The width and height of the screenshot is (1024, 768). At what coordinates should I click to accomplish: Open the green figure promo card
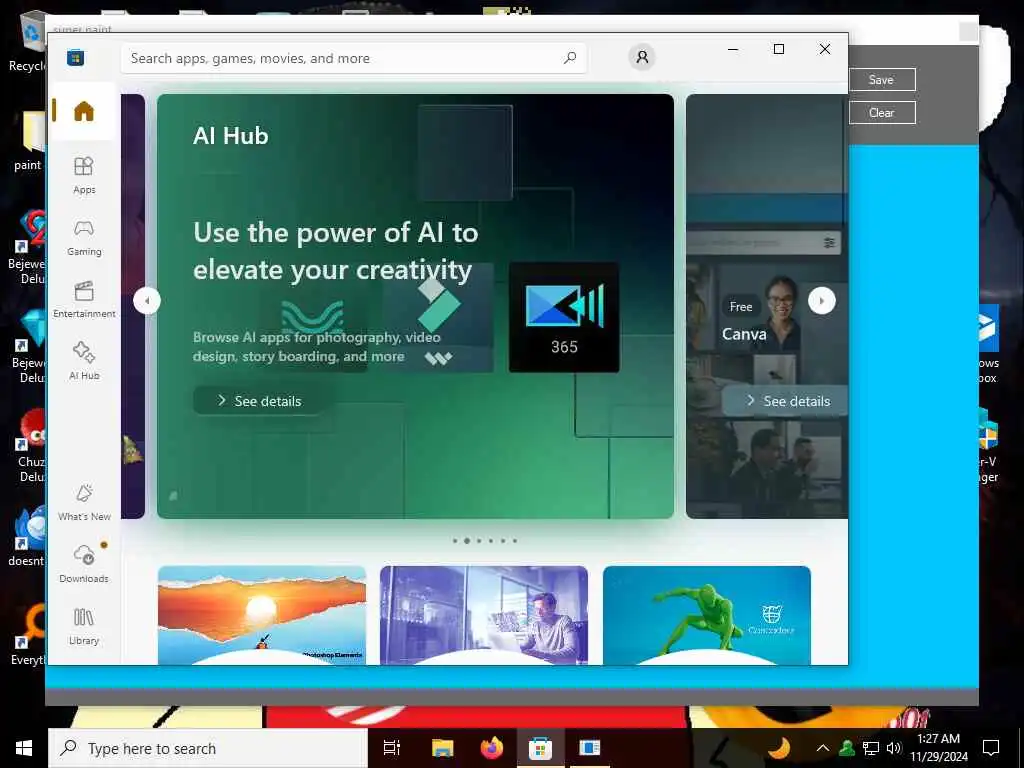pyautogui.click(x=707, y=615)
